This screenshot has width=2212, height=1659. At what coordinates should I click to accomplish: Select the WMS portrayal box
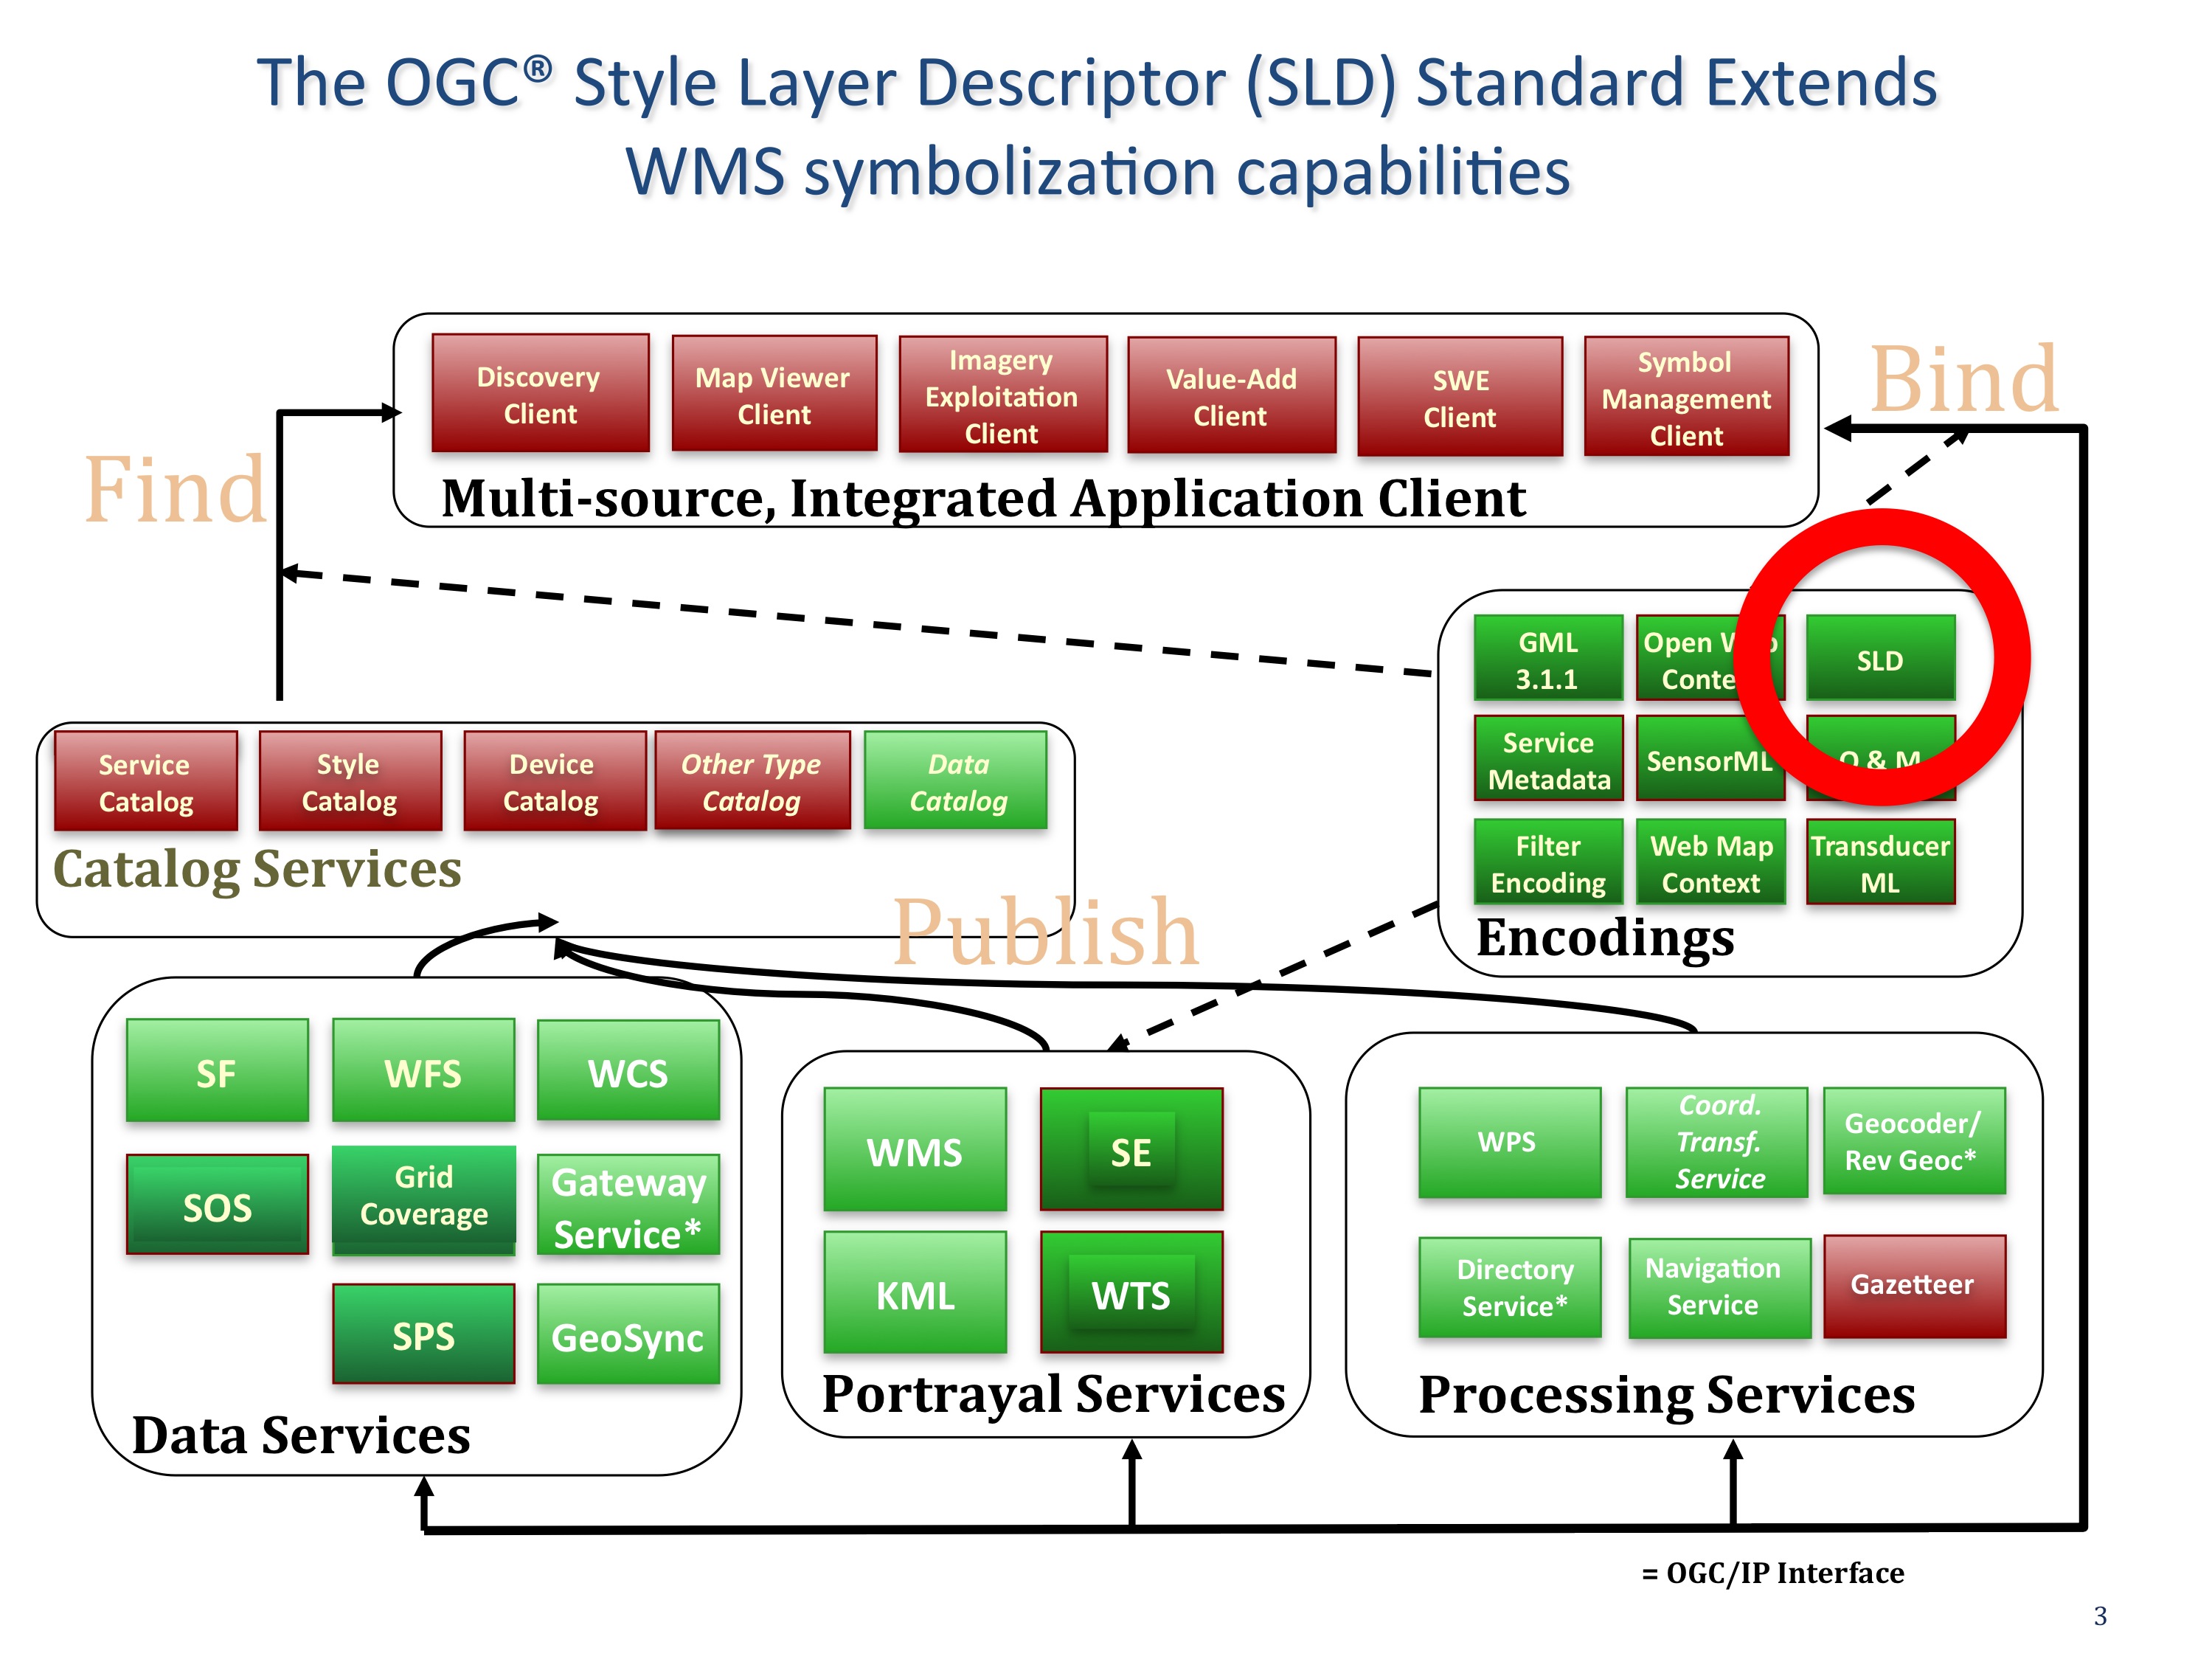click(915, 1150)
